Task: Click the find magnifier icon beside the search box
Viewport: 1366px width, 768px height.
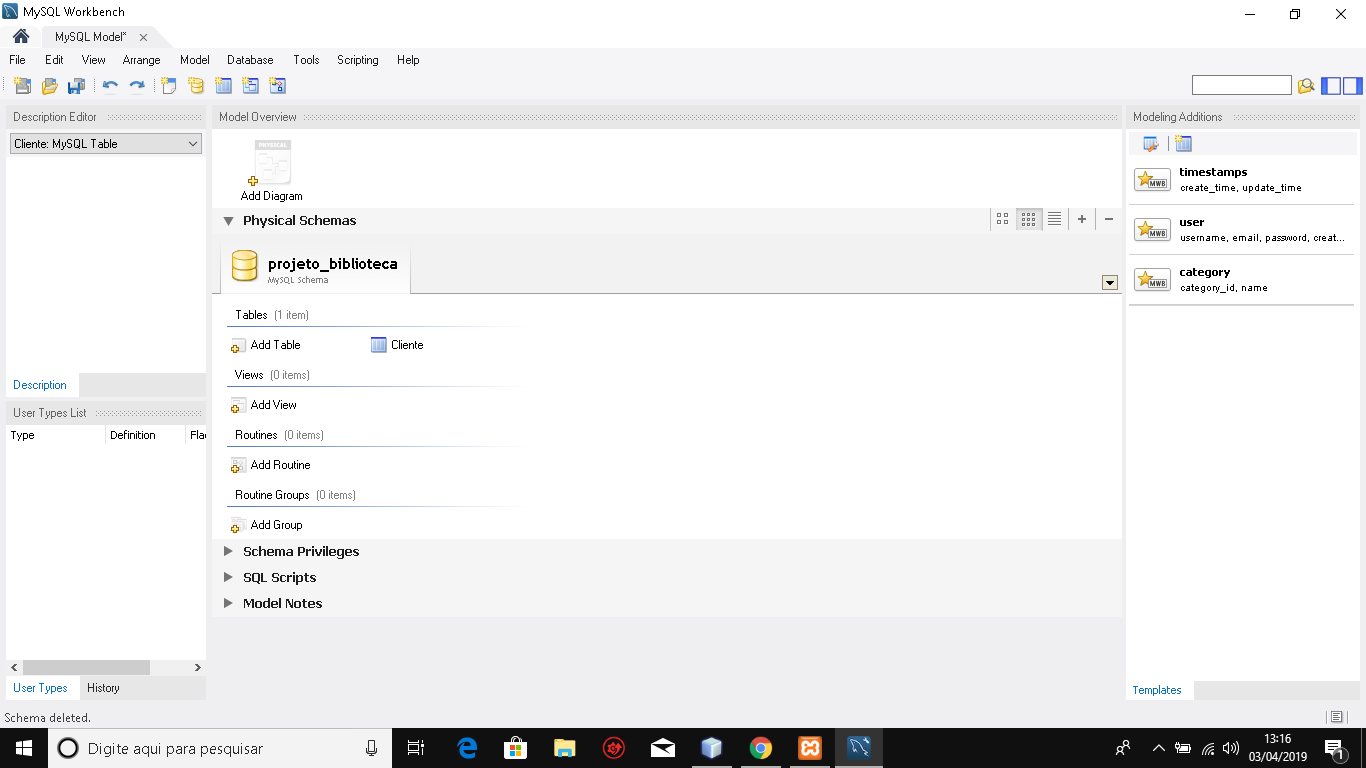Action: pos(1306,86)
